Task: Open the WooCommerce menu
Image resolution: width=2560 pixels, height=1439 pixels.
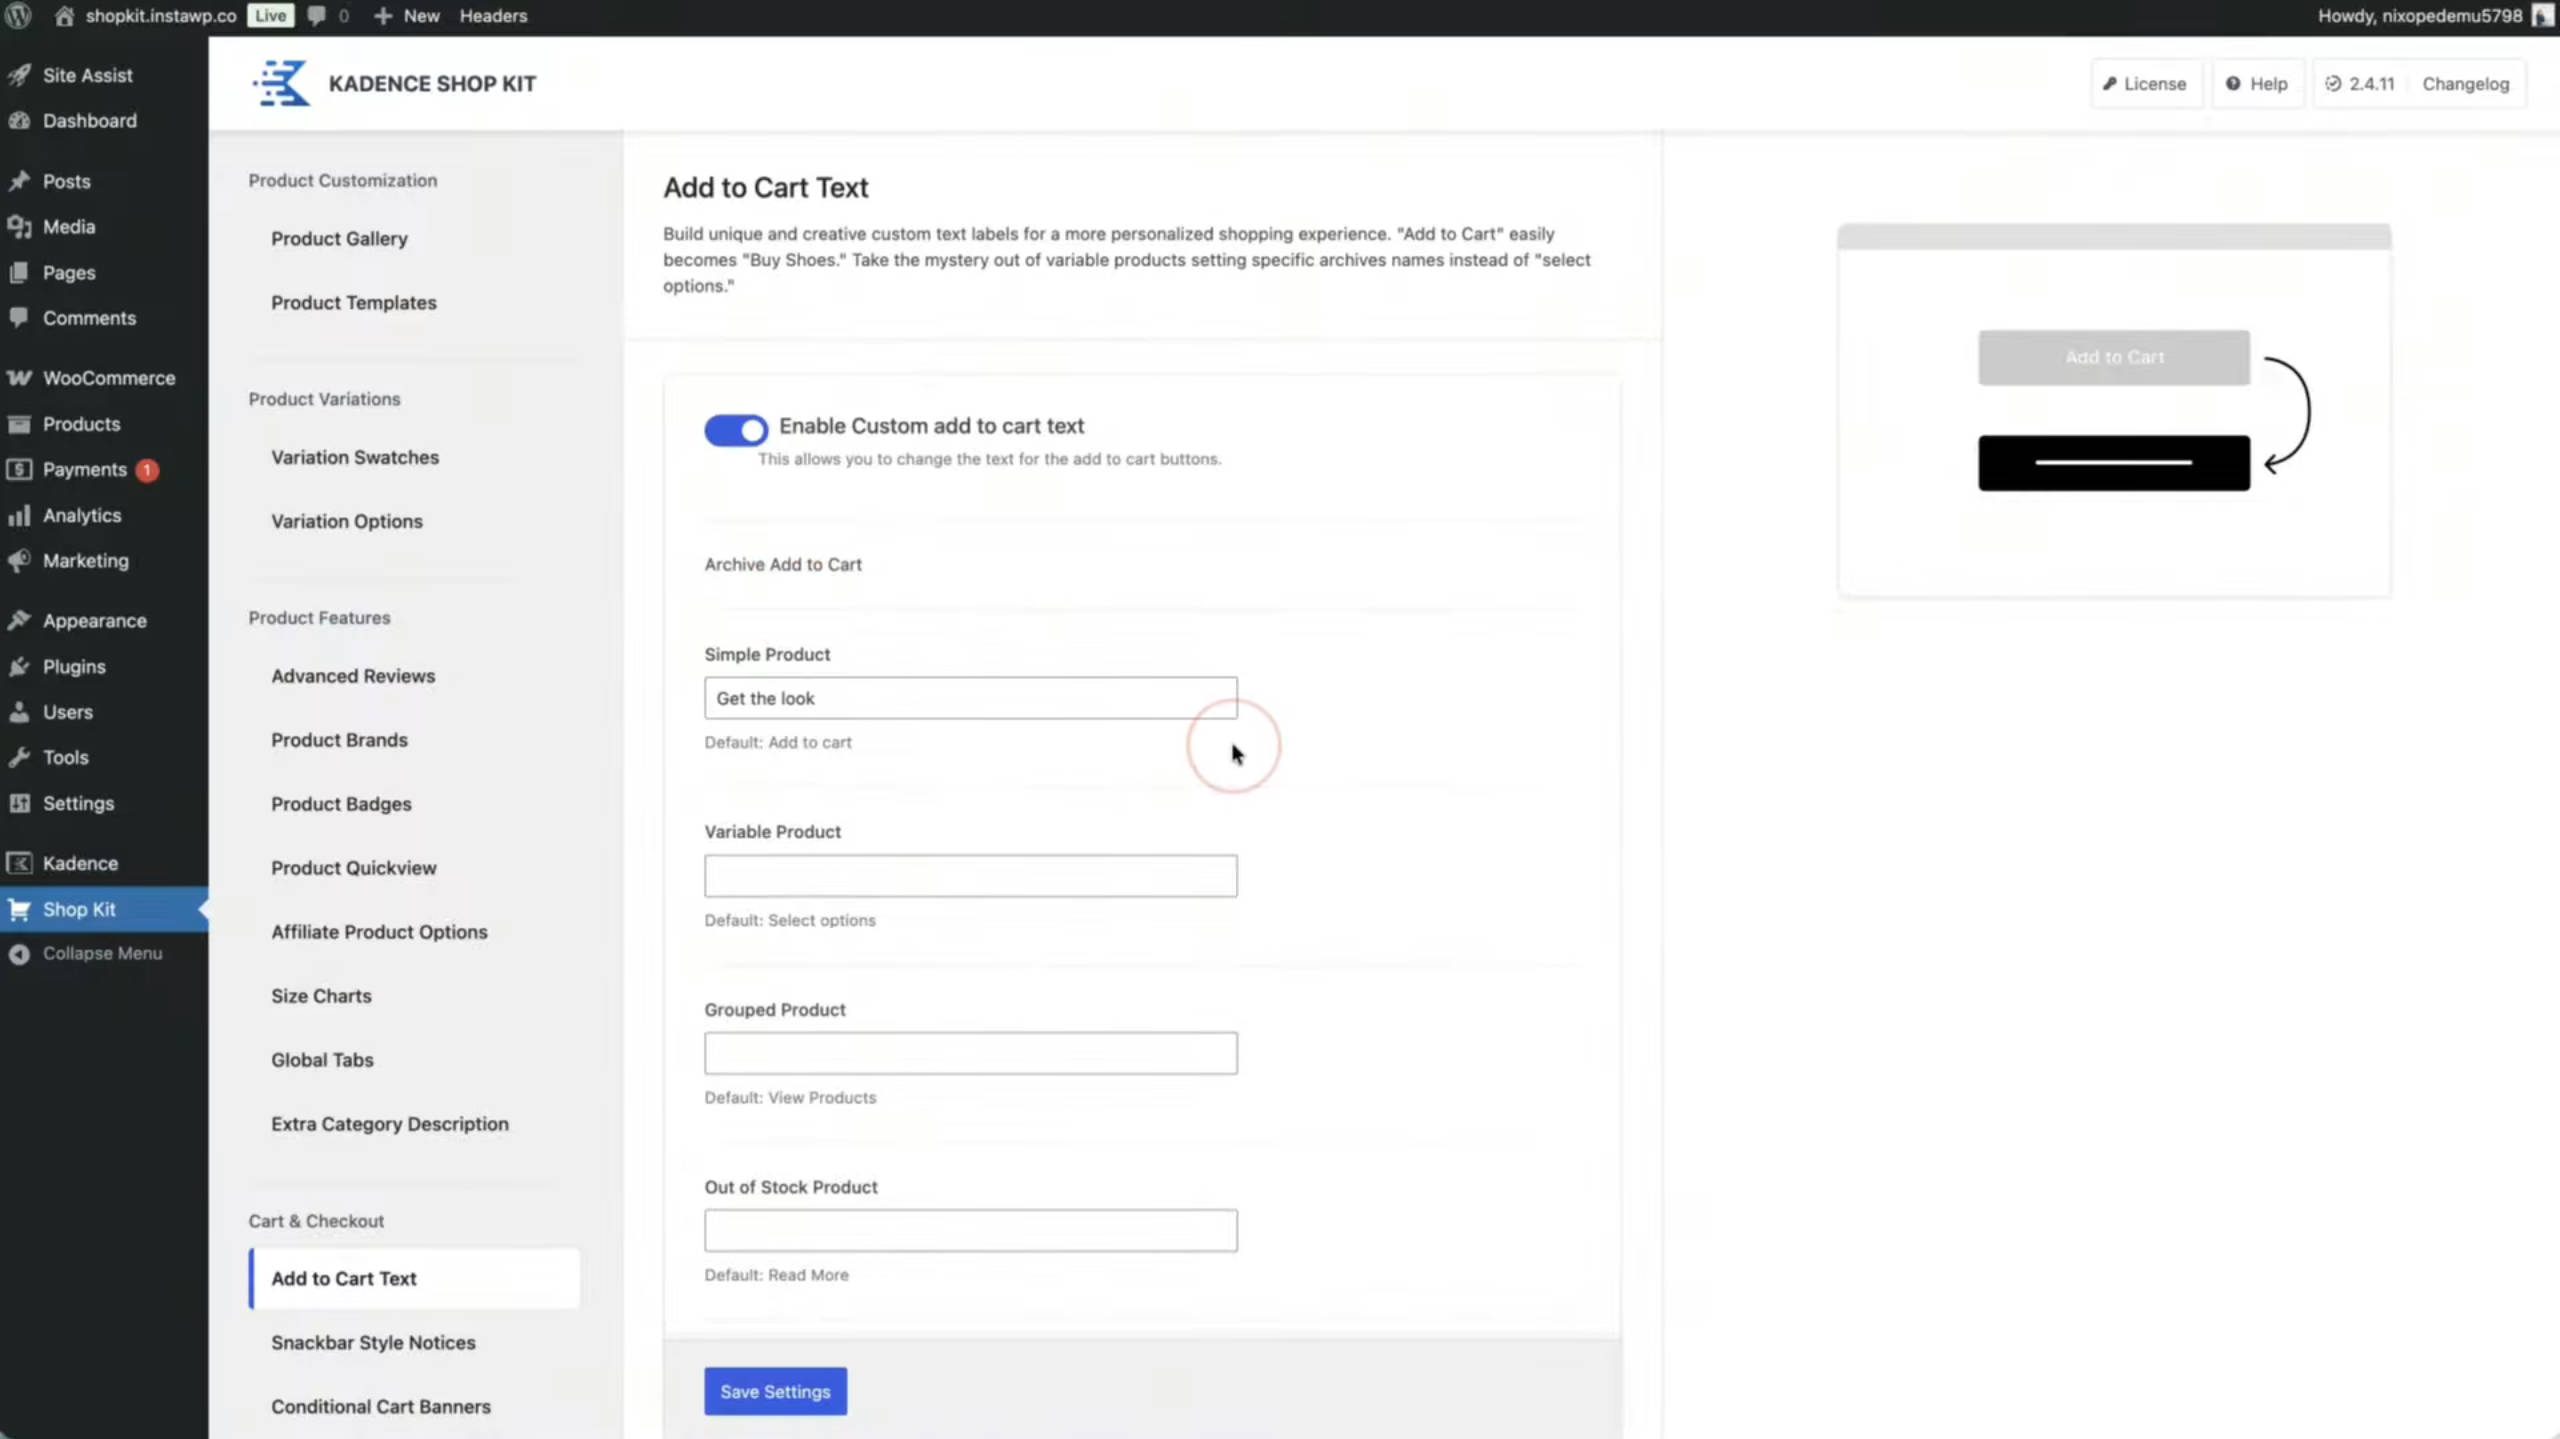Action: pyautogui.click(x=109, y=377)
